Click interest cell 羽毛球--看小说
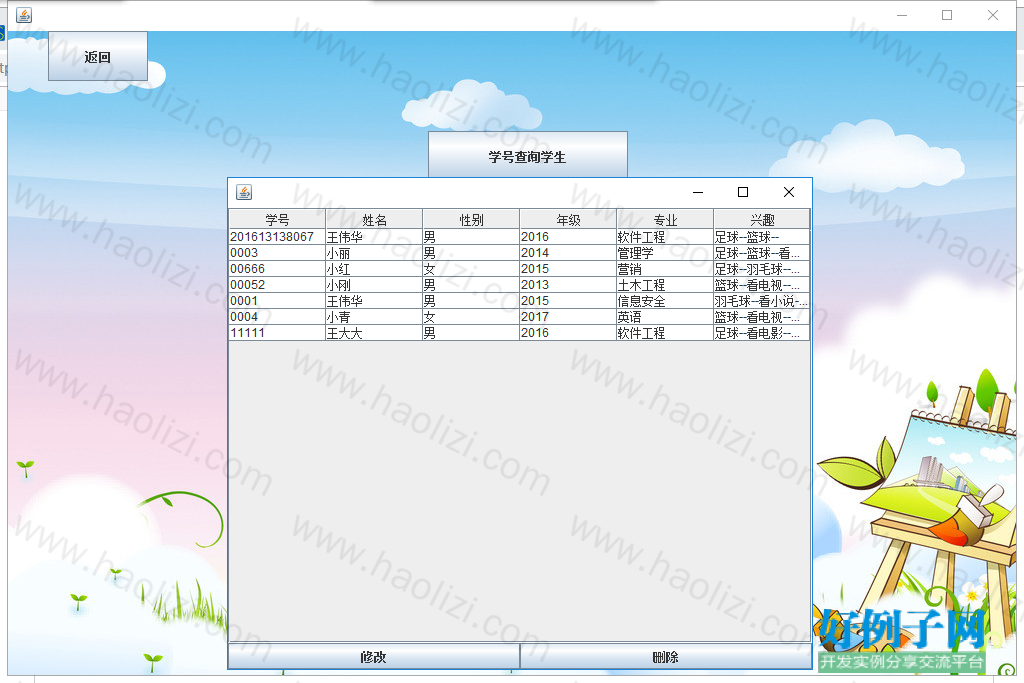 click(x=762, y=300)
